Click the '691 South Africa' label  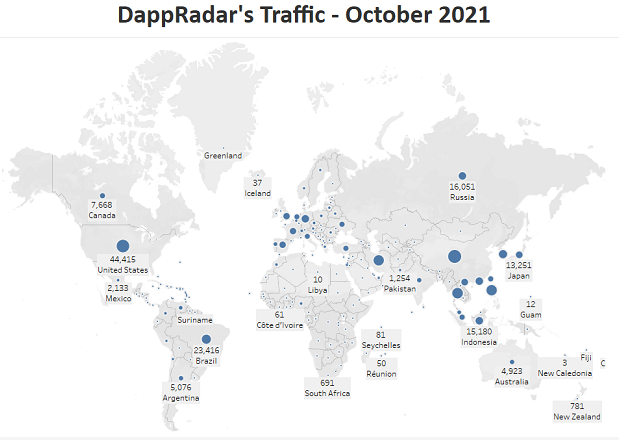327,388
